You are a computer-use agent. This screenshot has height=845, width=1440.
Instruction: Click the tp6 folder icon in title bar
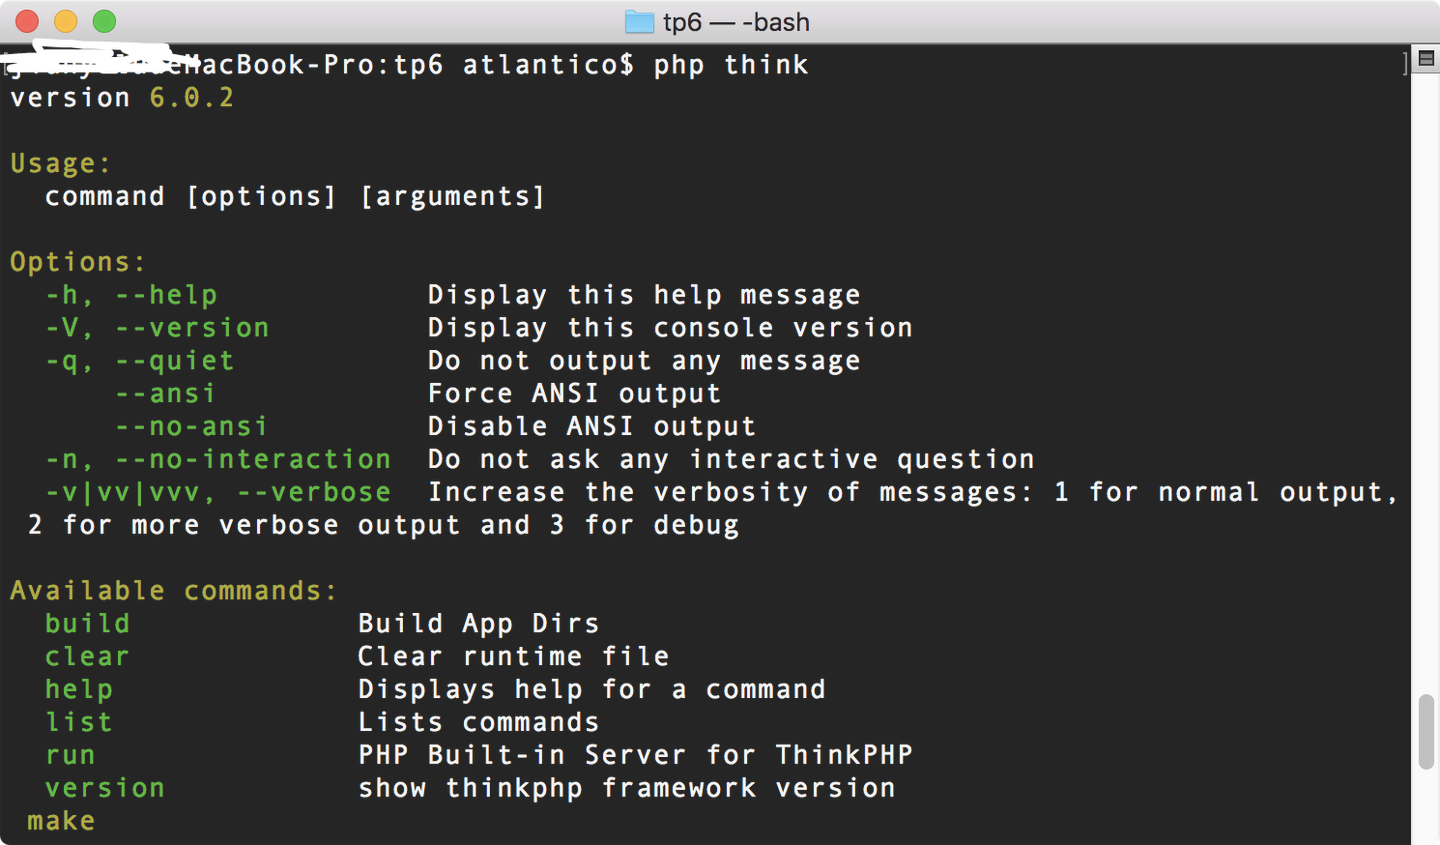click(x=639, y=22)
